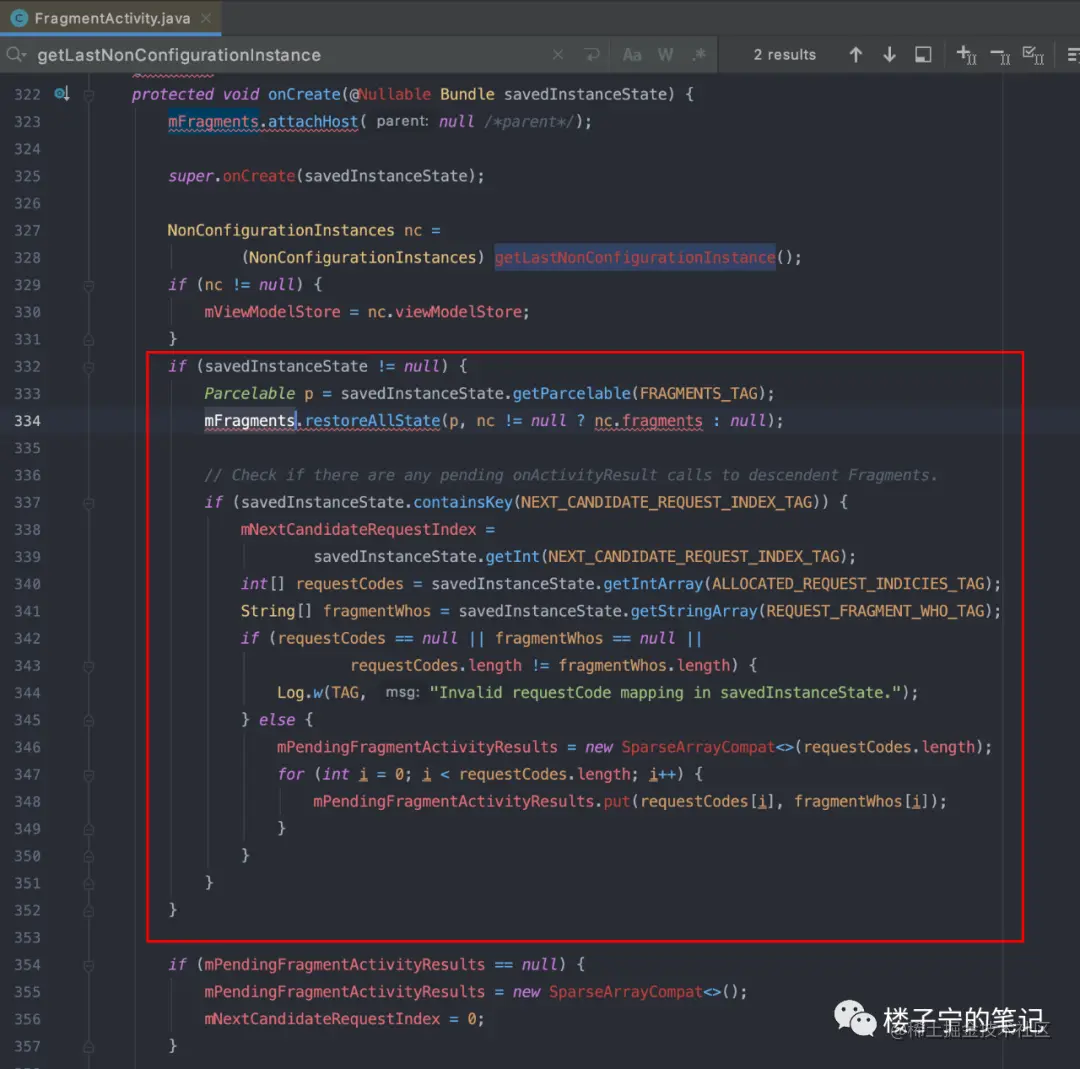Click line number 328 in gutter
1080x1069 pixels.
[x=28, y=258]
